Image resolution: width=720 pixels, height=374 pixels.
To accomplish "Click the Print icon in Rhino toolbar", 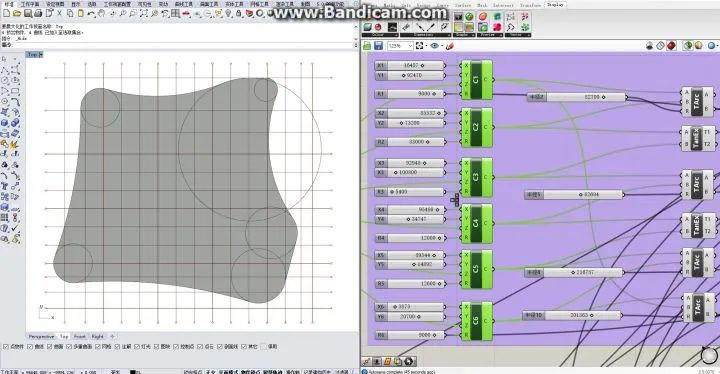I will point(38,13).
